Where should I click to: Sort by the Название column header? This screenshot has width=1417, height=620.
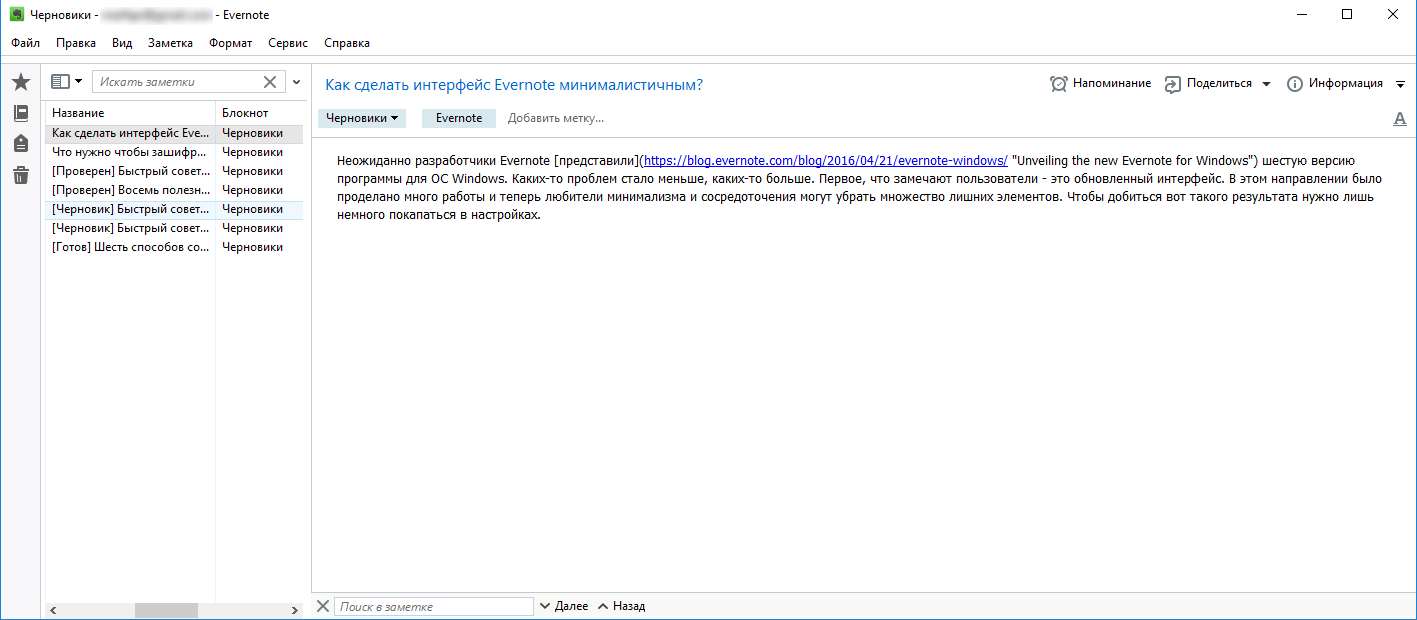point(130,113)
